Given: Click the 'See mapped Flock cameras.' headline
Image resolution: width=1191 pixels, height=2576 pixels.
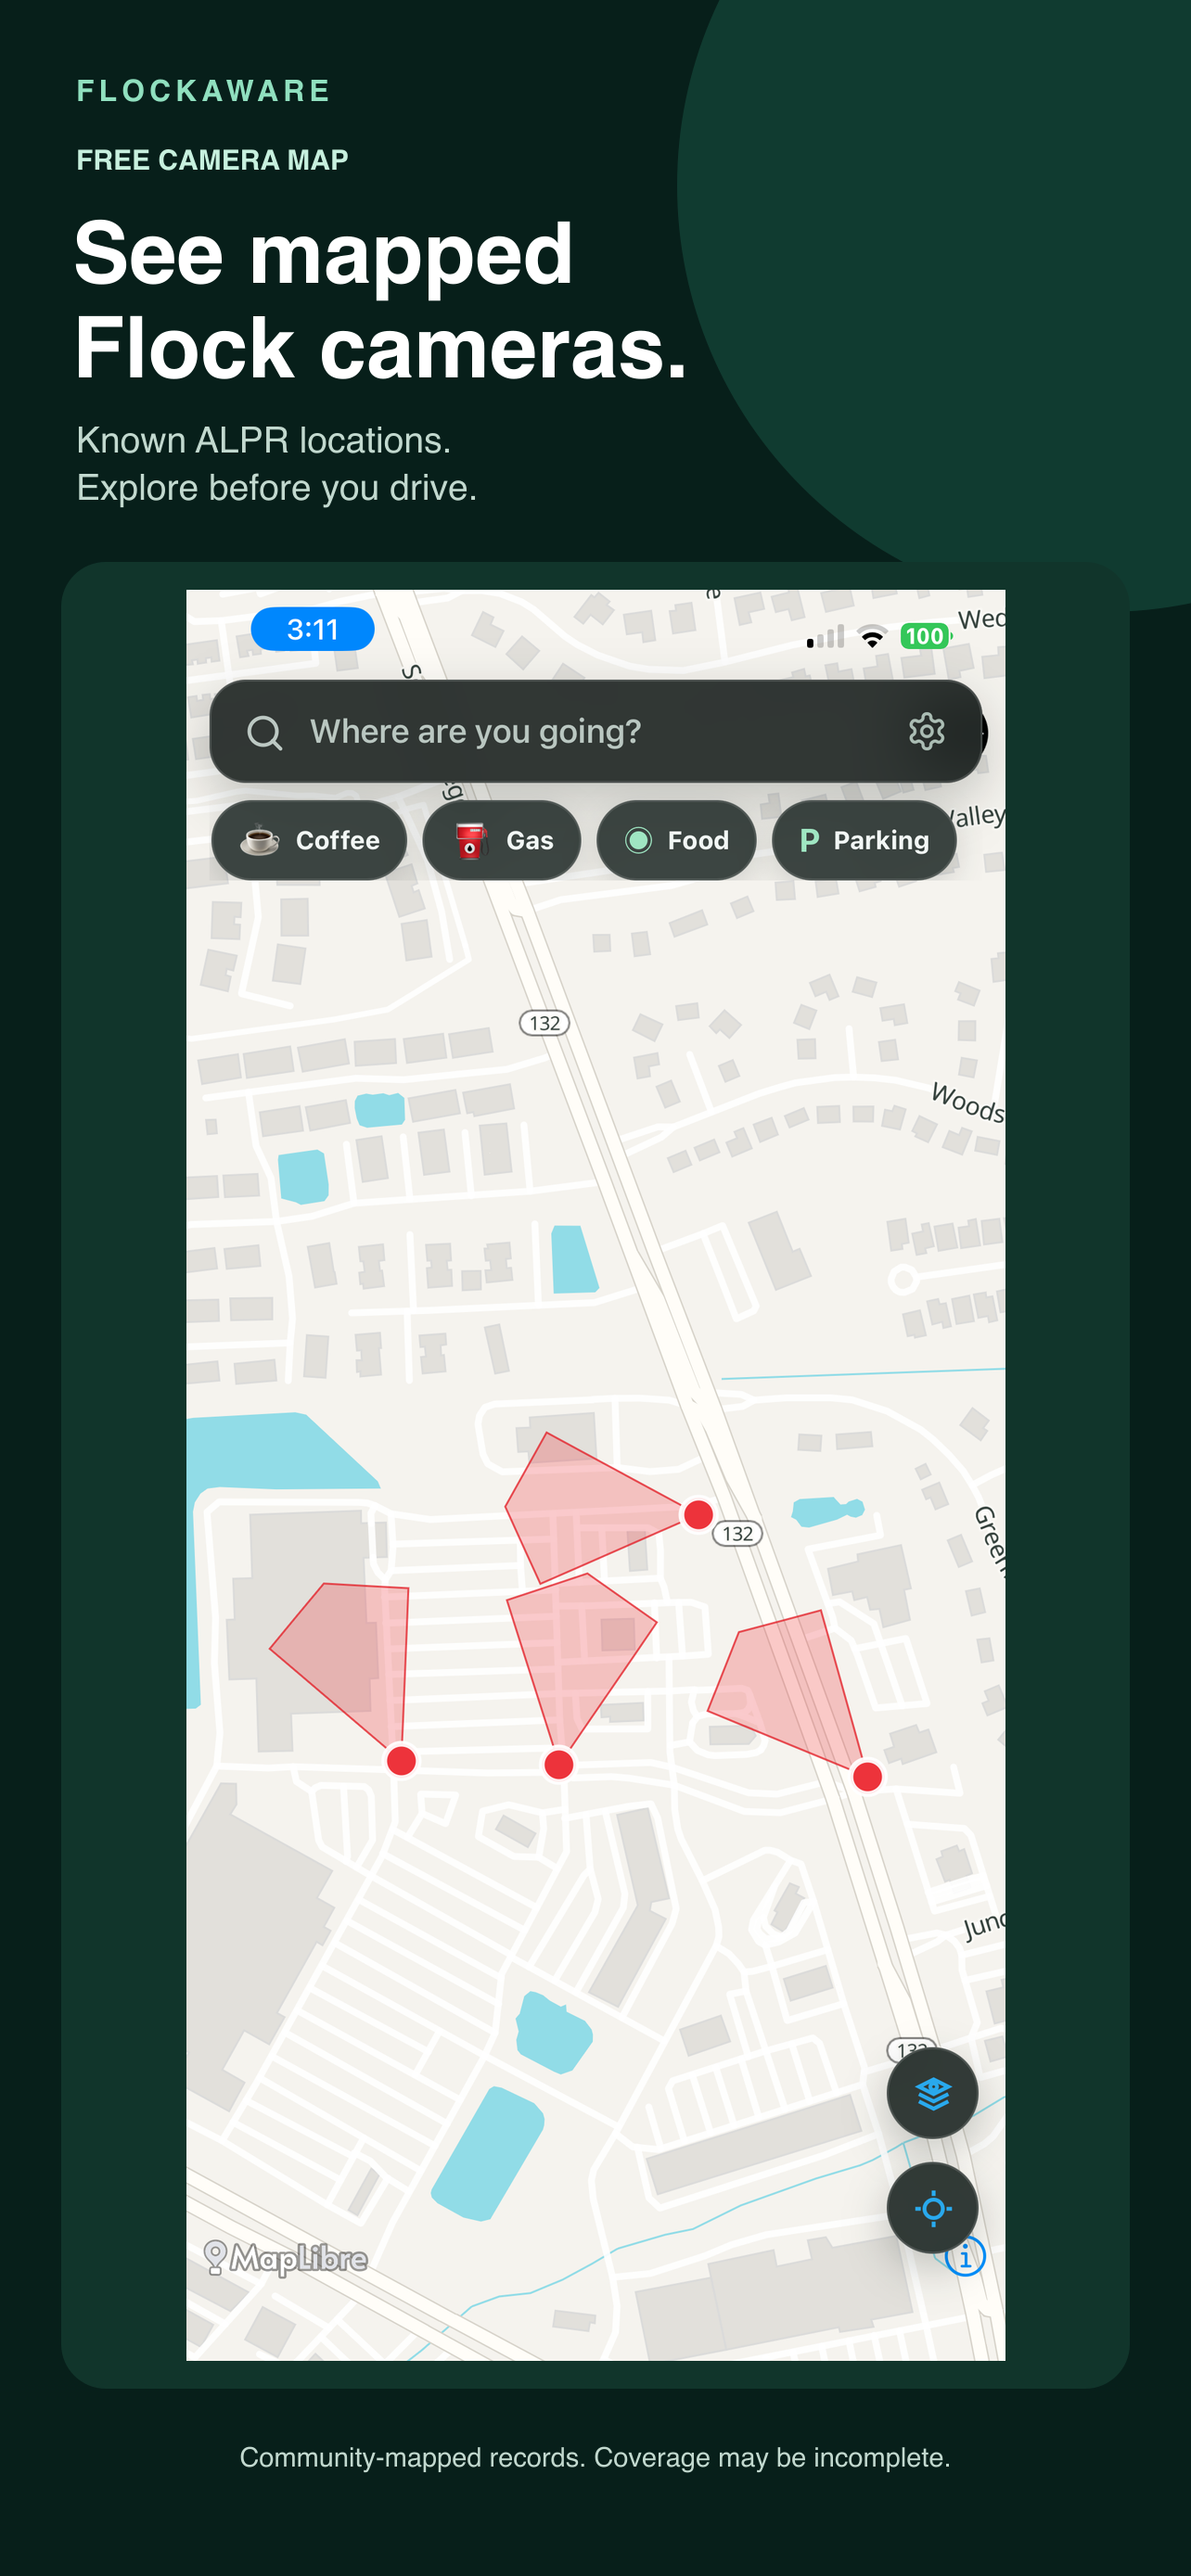Looking at the screenshot, I should click(x=381, y=300).
